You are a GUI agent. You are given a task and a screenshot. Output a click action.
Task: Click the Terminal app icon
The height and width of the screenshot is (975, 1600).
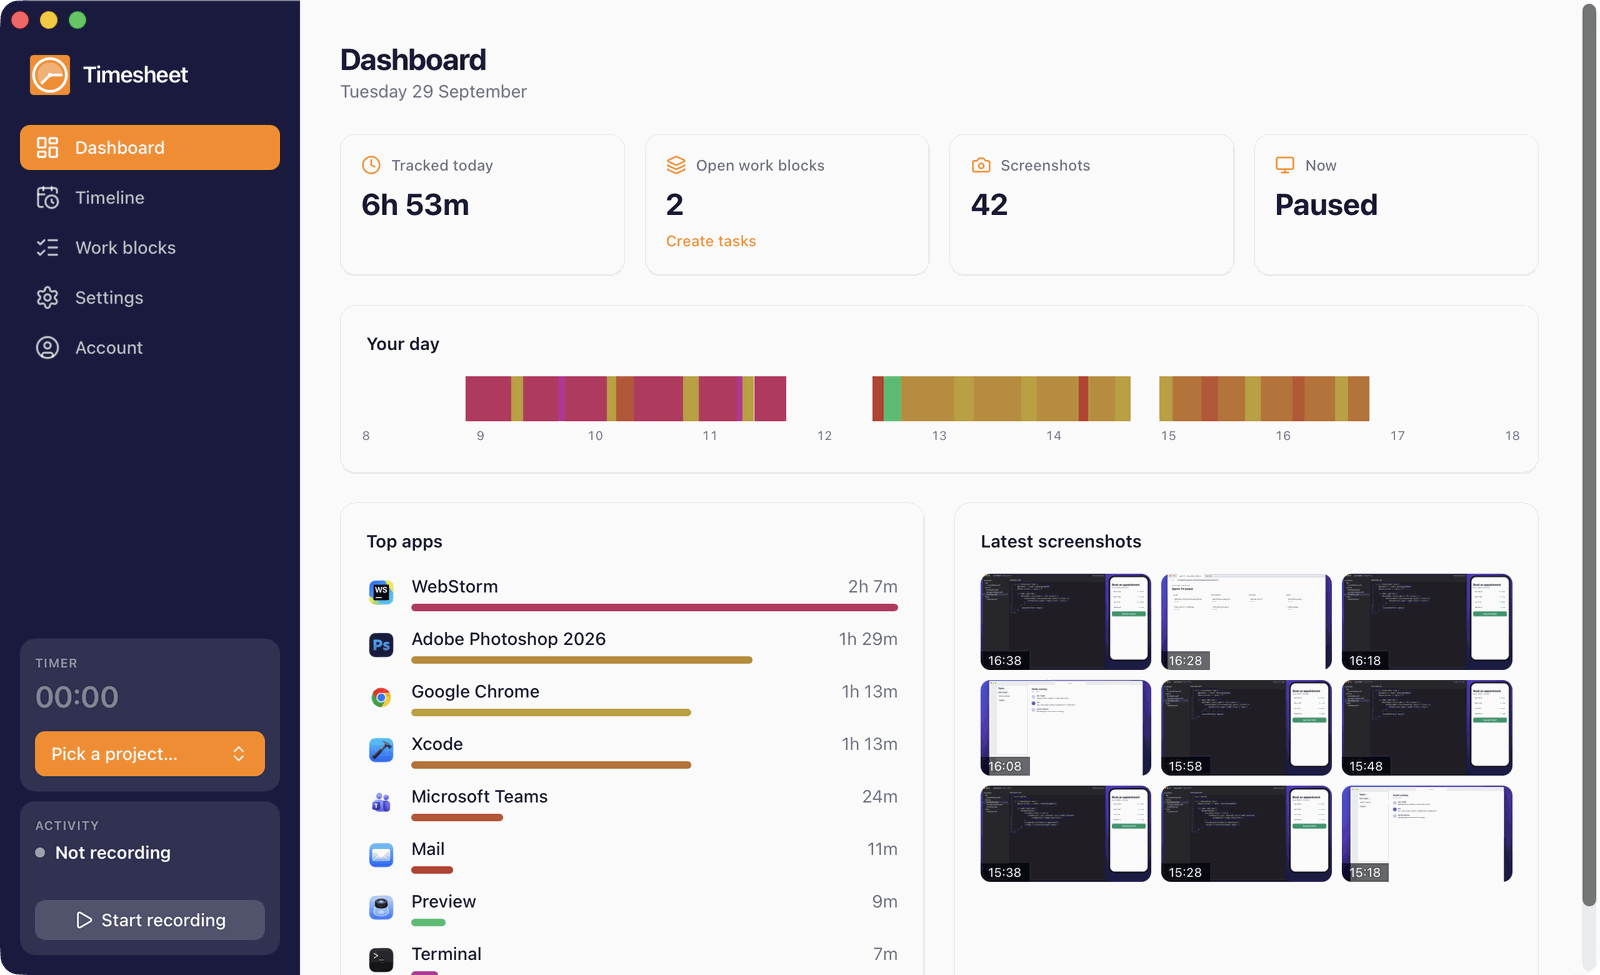click(381, 960)
